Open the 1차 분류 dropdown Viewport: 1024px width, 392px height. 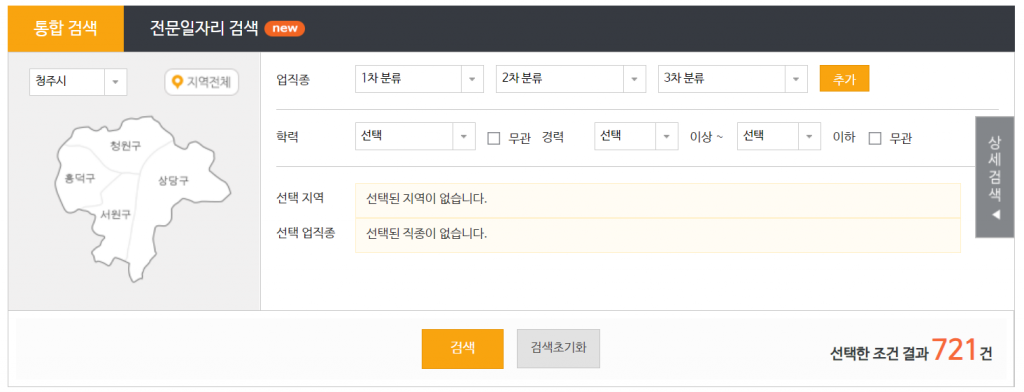coord(419,79)
